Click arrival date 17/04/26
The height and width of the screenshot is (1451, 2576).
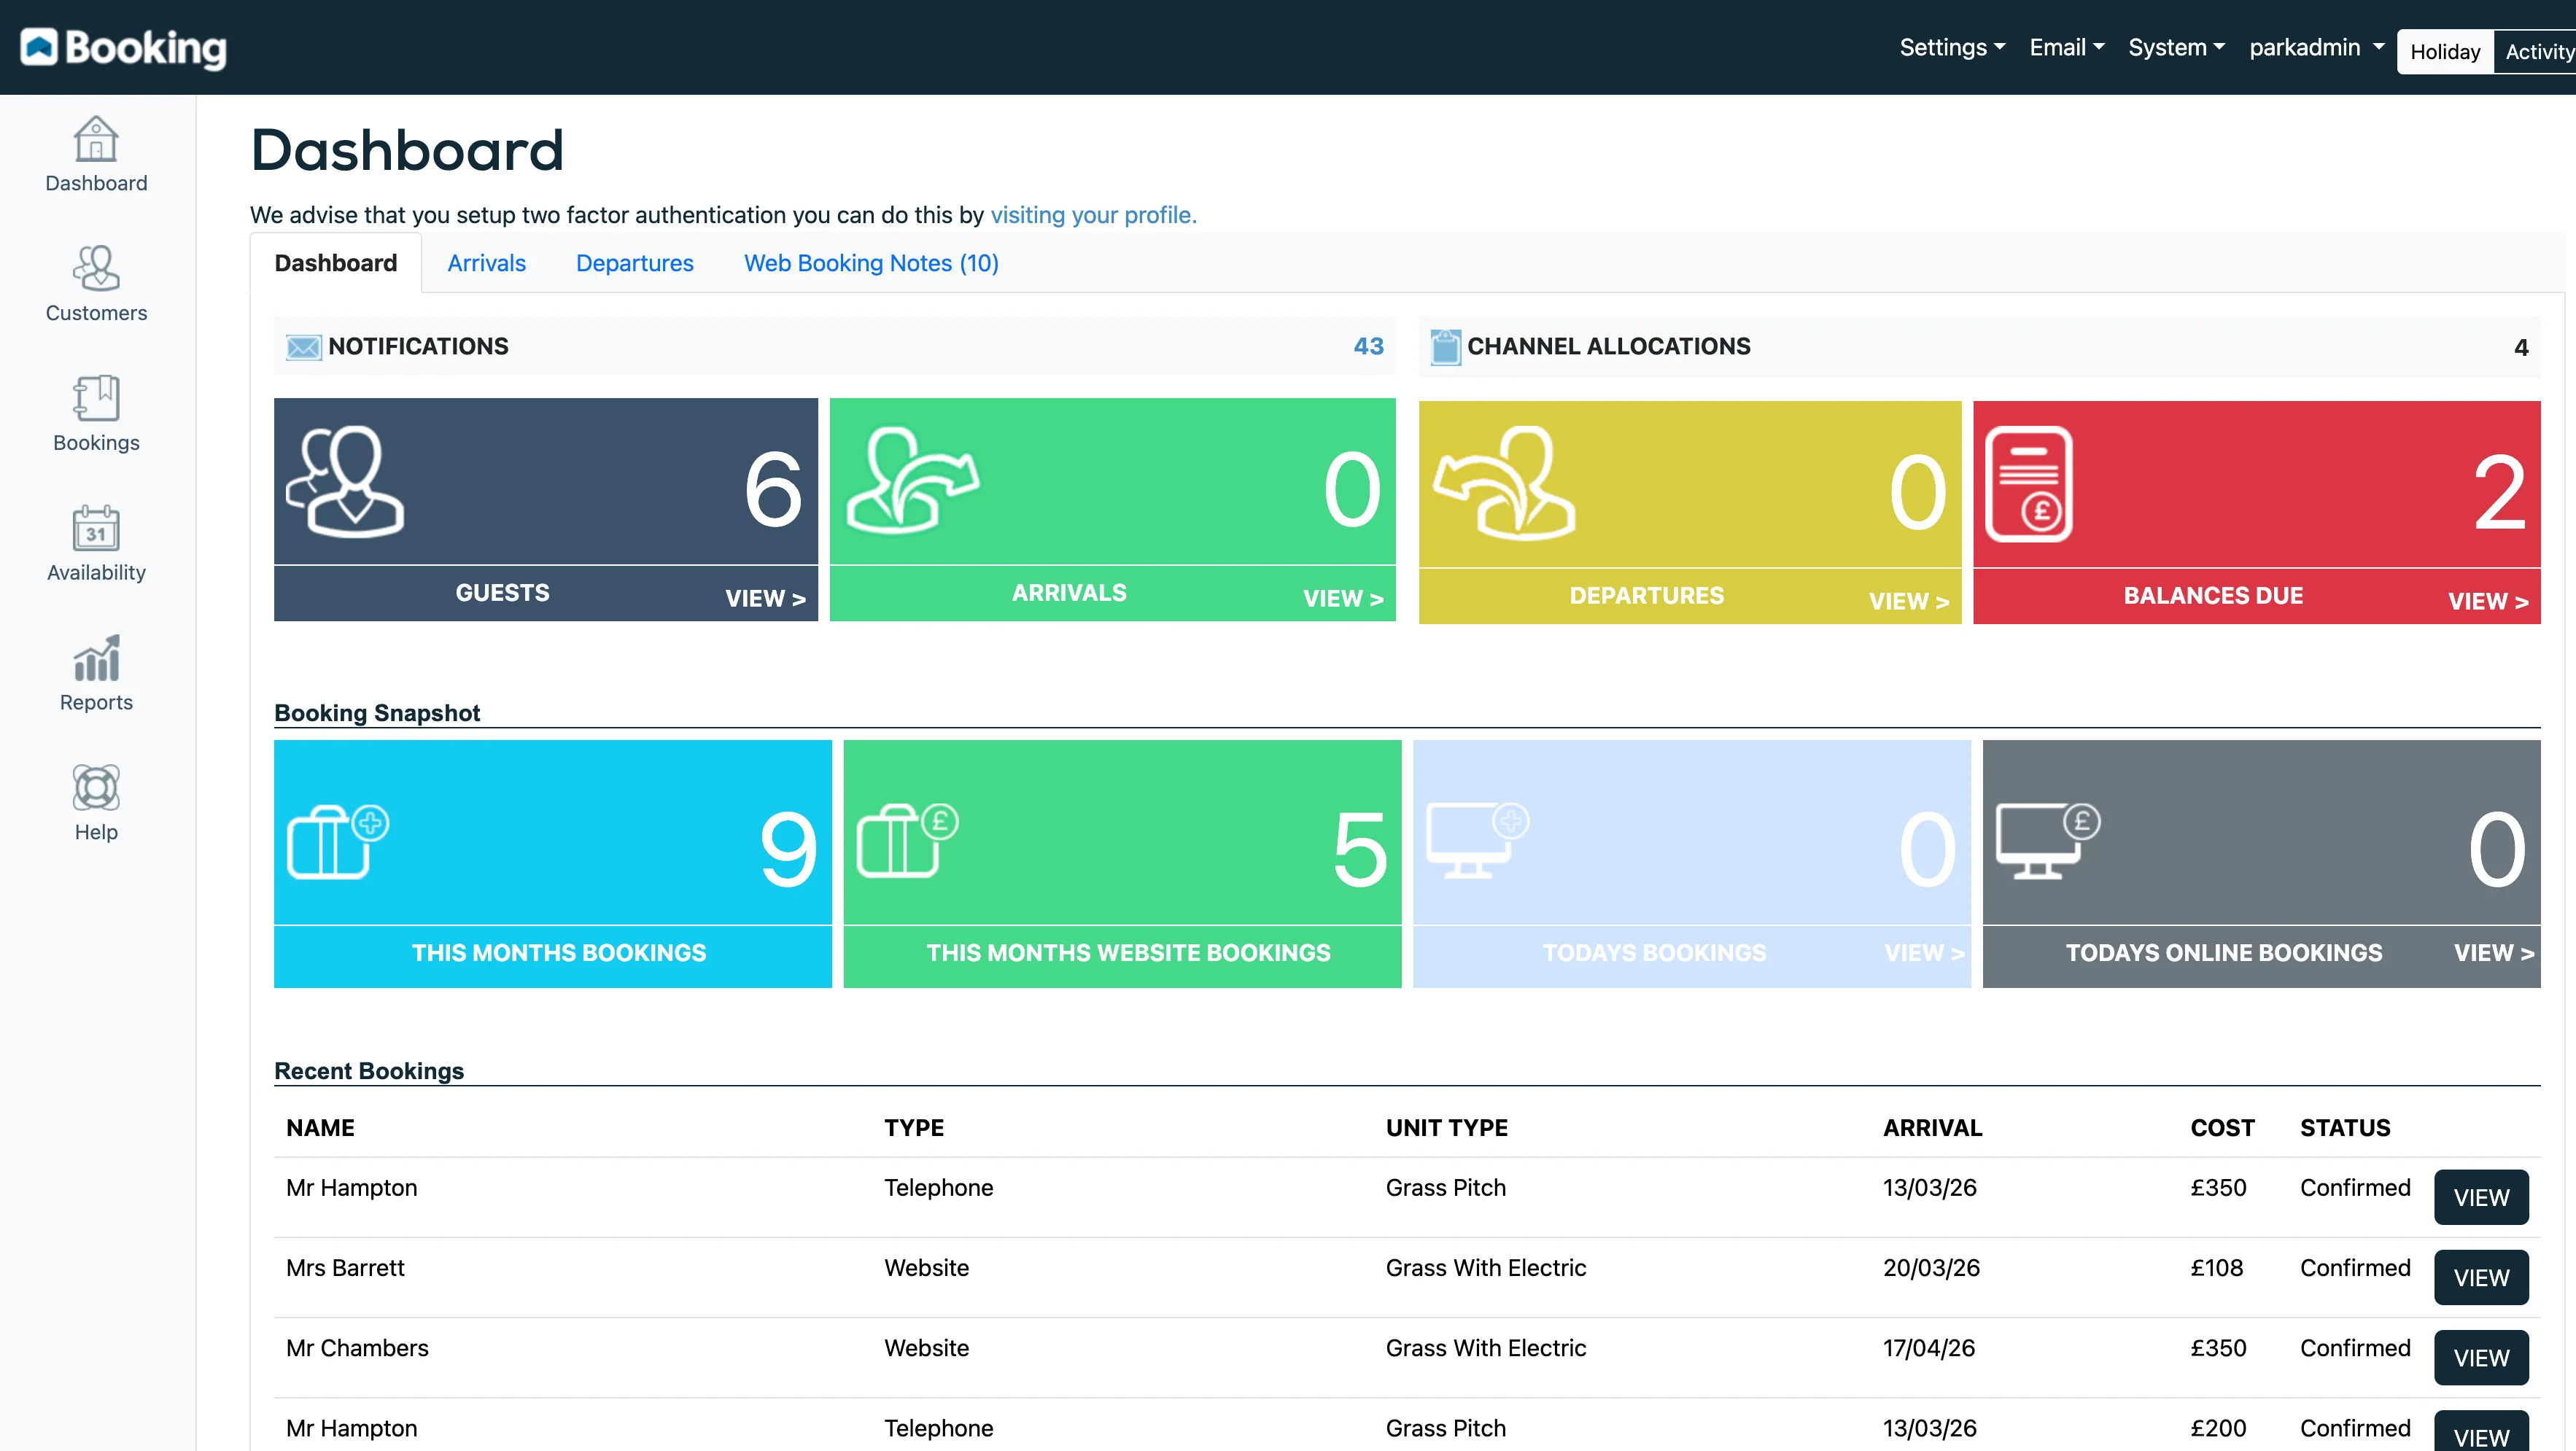[x=1929, y=1348]
